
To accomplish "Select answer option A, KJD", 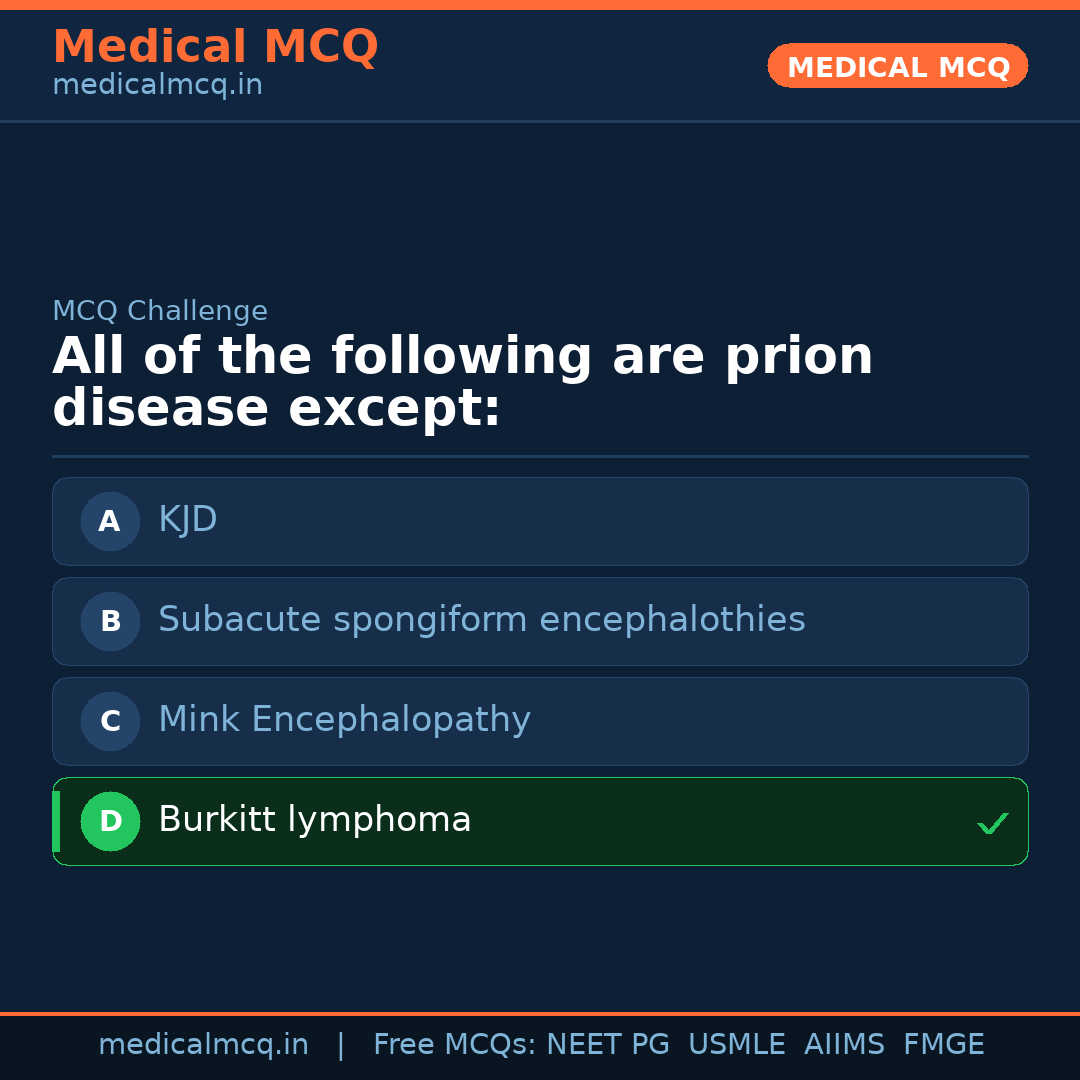I will pos(540,521).
